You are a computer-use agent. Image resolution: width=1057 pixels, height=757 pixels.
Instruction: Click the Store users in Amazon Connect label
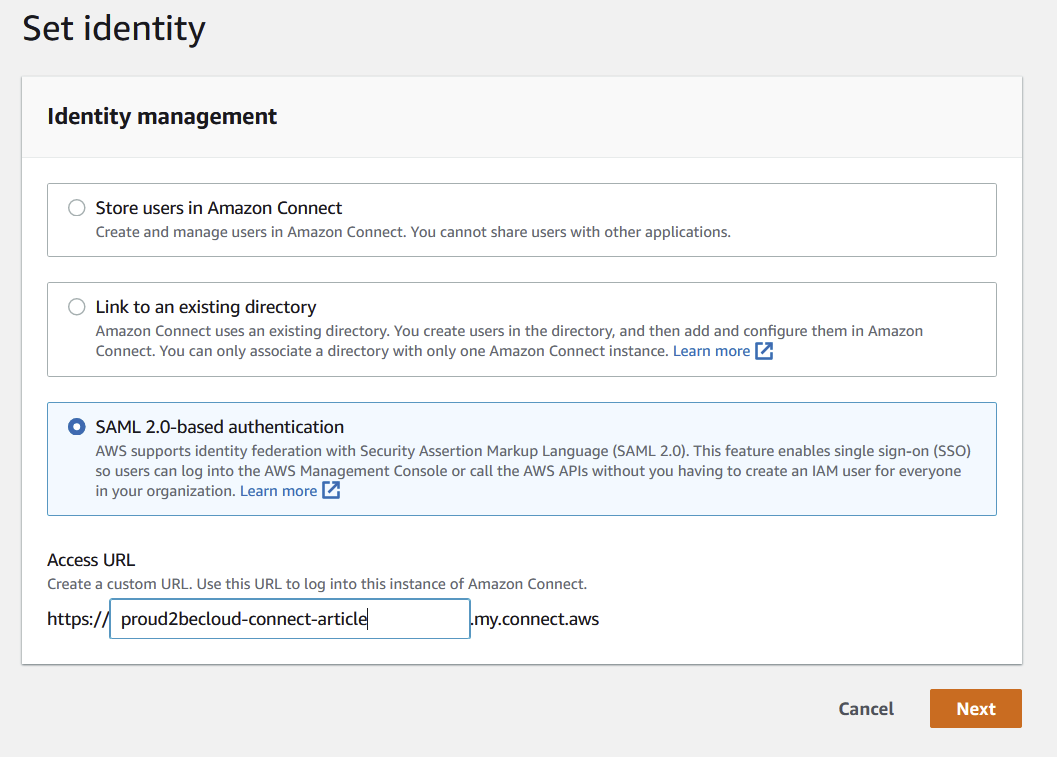(x=218, y=208)
